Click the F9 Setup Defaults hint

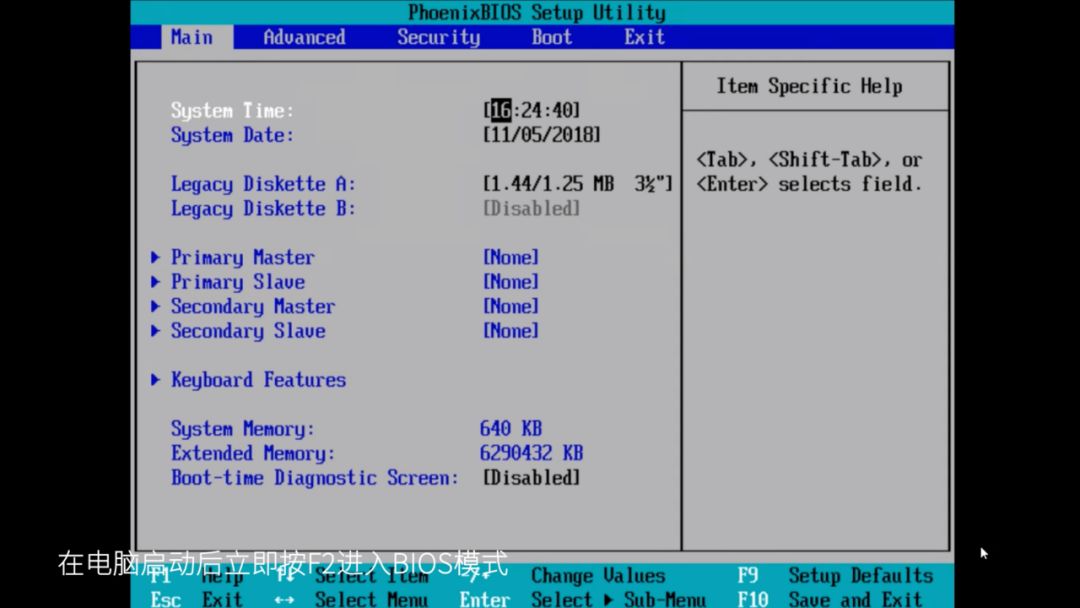(x=835, y=576)
